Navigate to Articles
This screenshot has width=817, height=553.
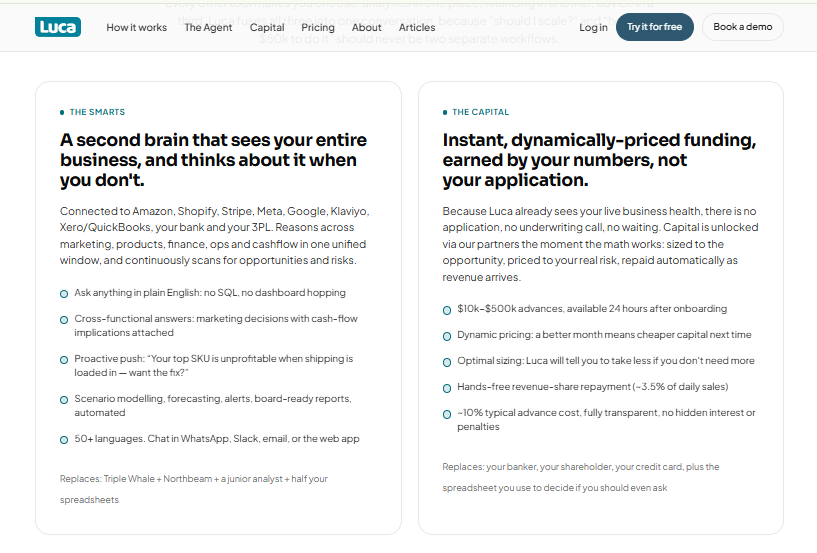pos(417,27)
